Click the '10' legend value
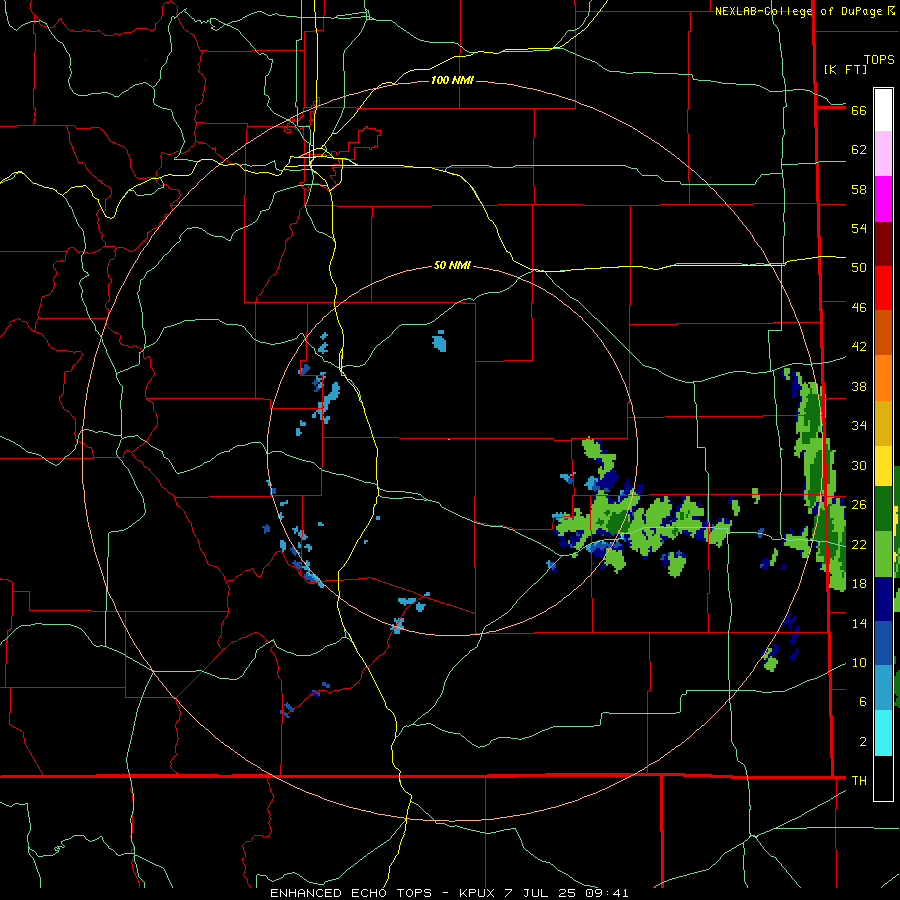The image size is (900, 900). point(859,662)
